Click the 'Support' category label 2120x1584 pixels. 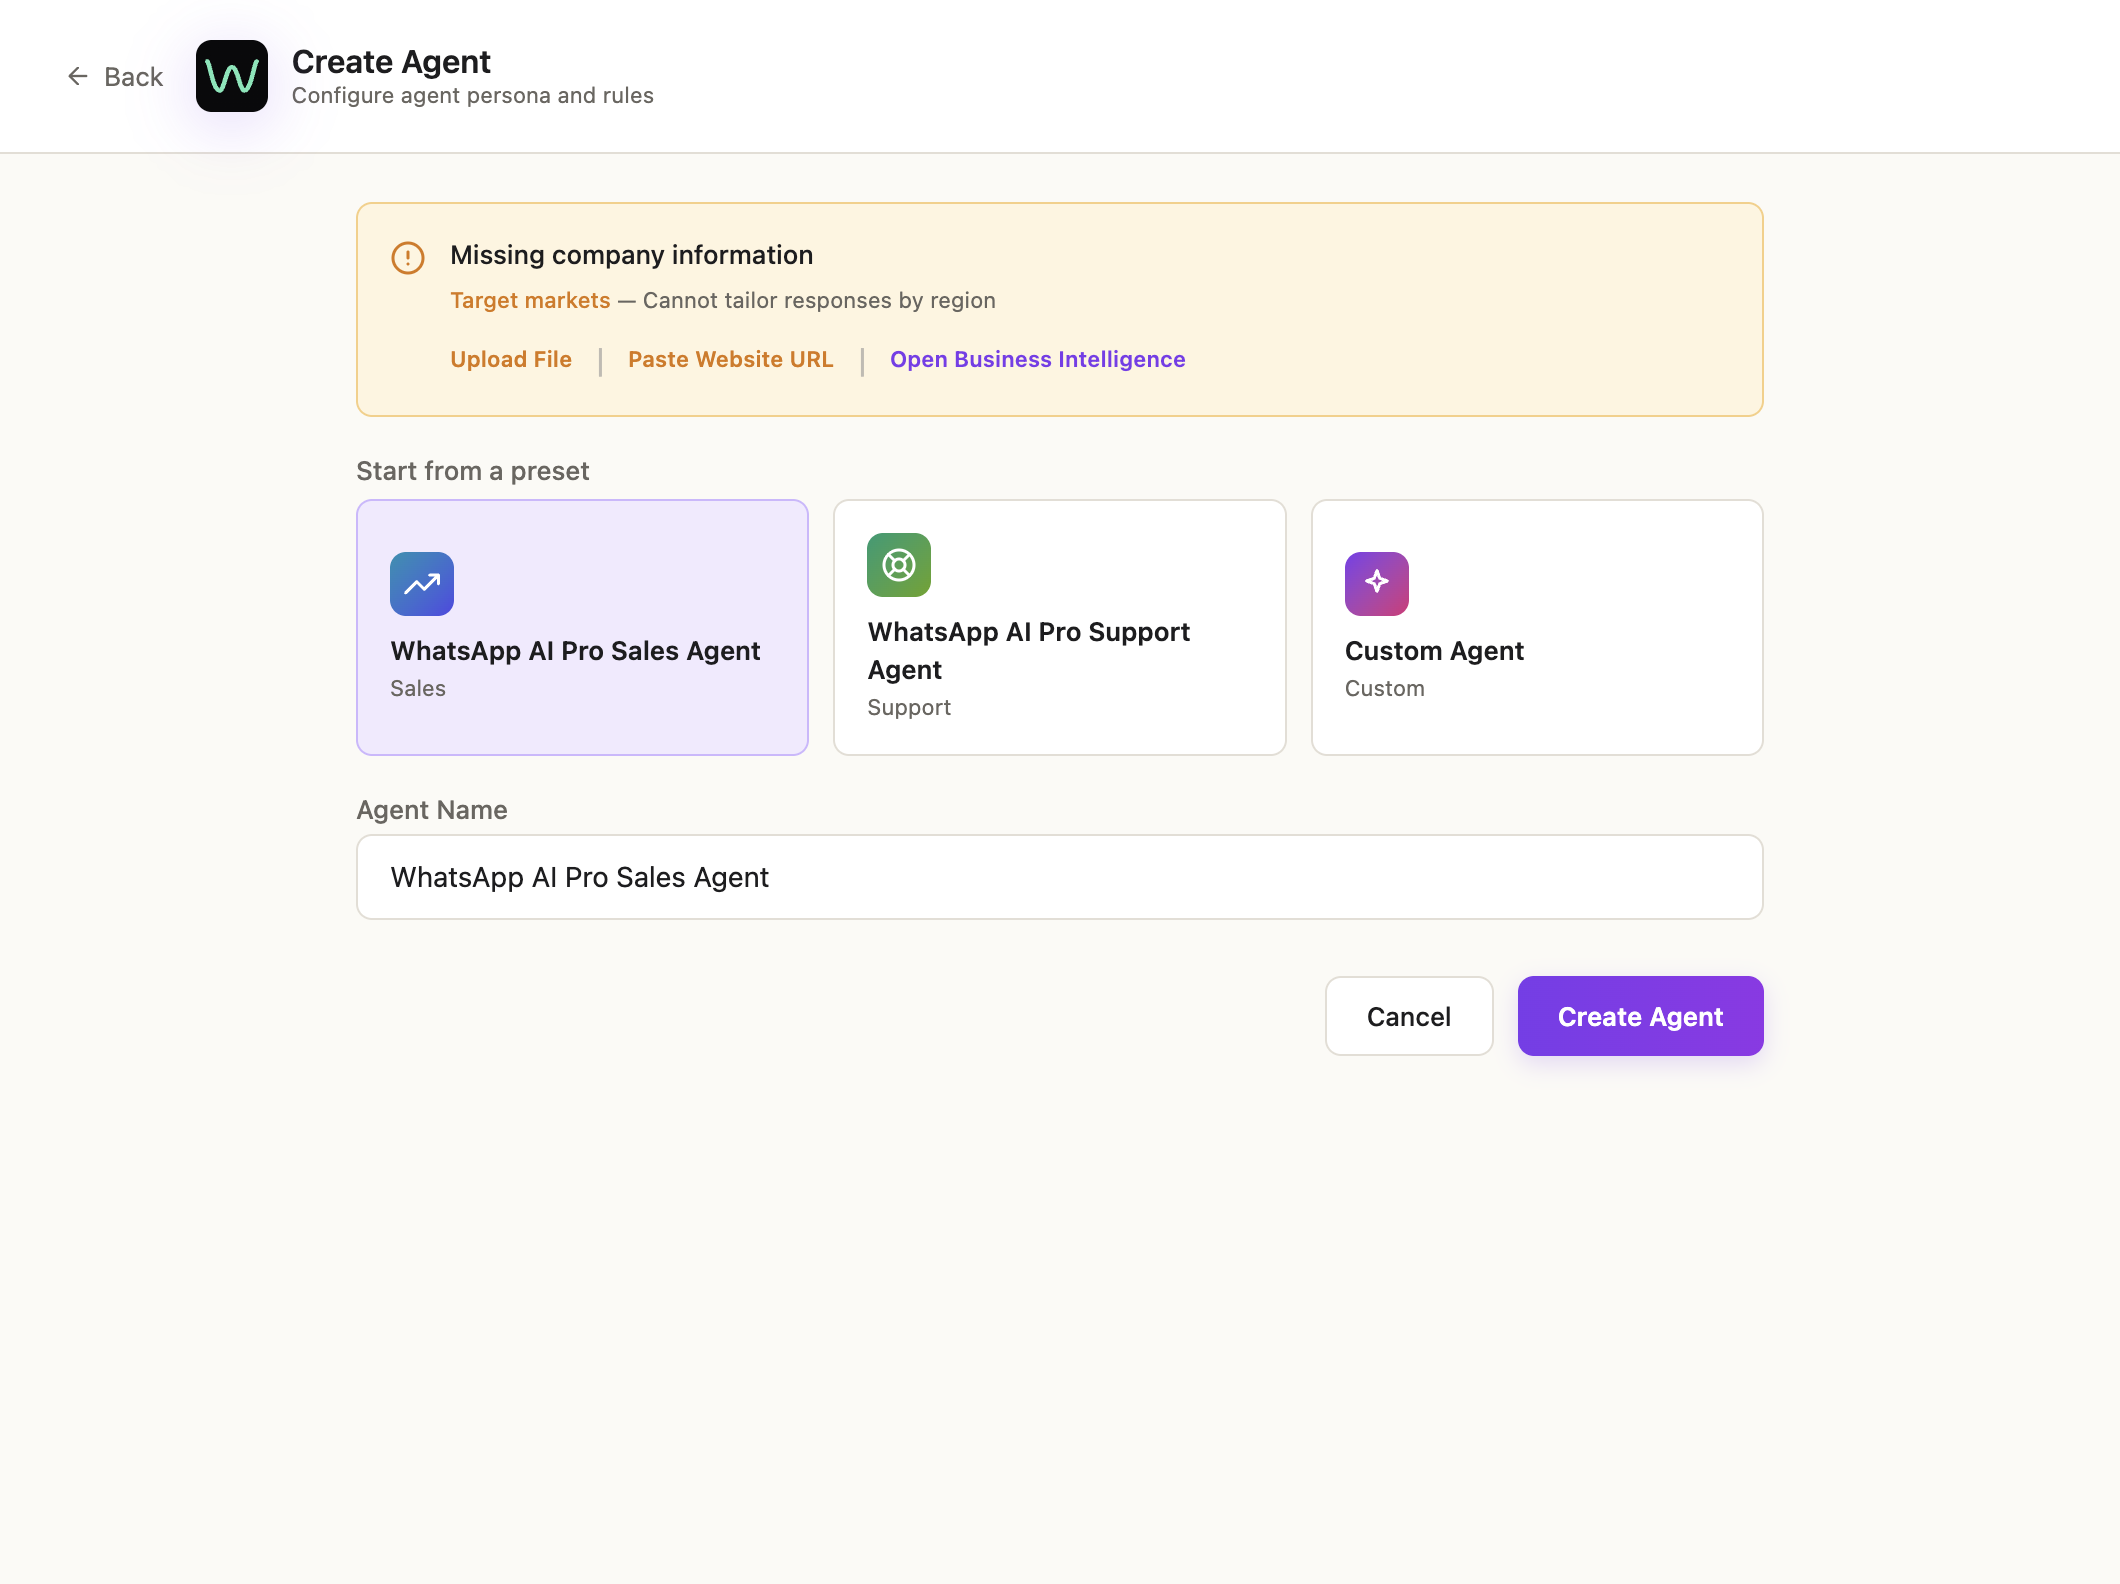909,707
